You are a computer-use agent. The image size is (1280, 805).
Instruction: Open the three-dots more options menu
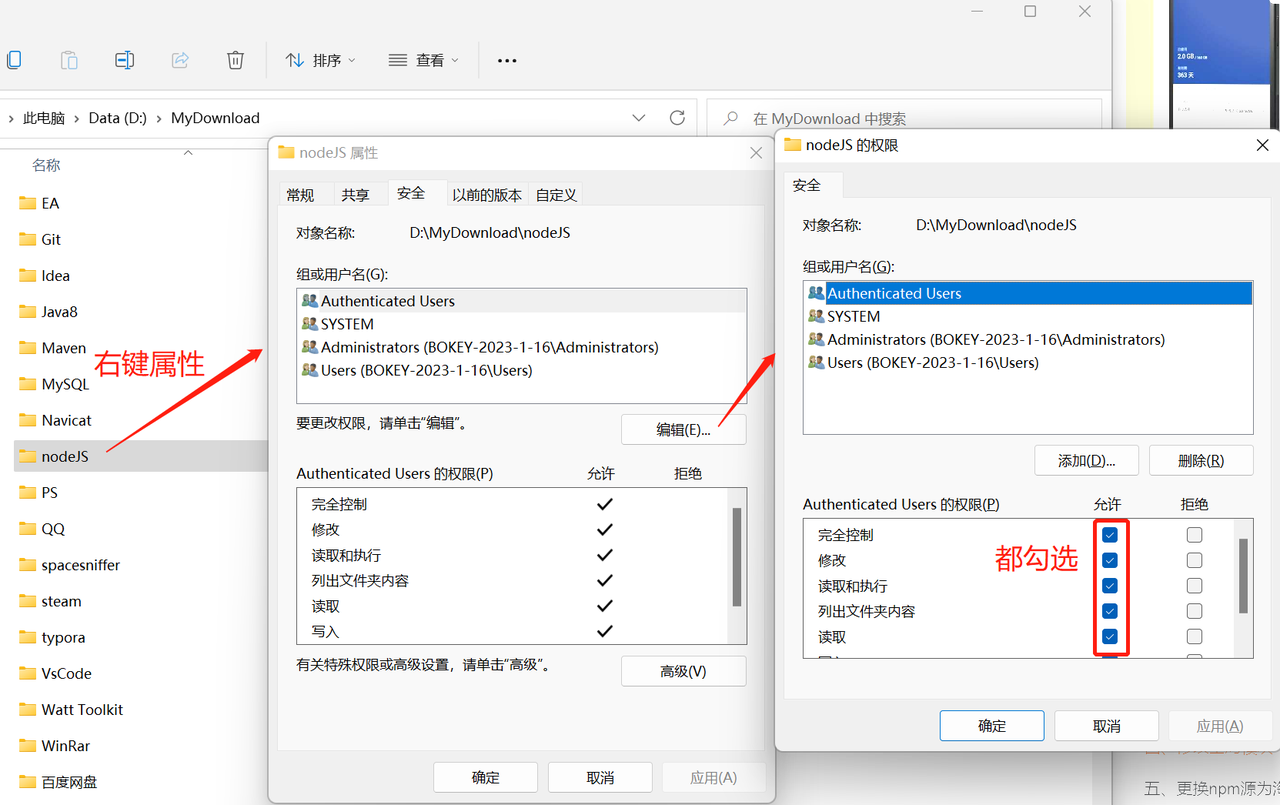tap(507, 61)
